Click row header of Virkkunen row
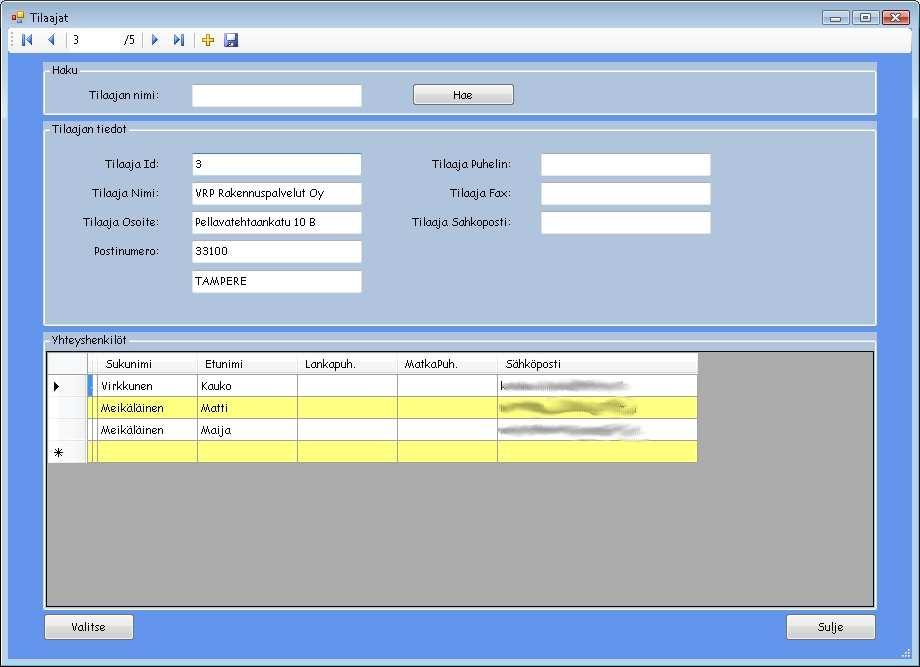 pyautogui.click(x=67, y=386)
